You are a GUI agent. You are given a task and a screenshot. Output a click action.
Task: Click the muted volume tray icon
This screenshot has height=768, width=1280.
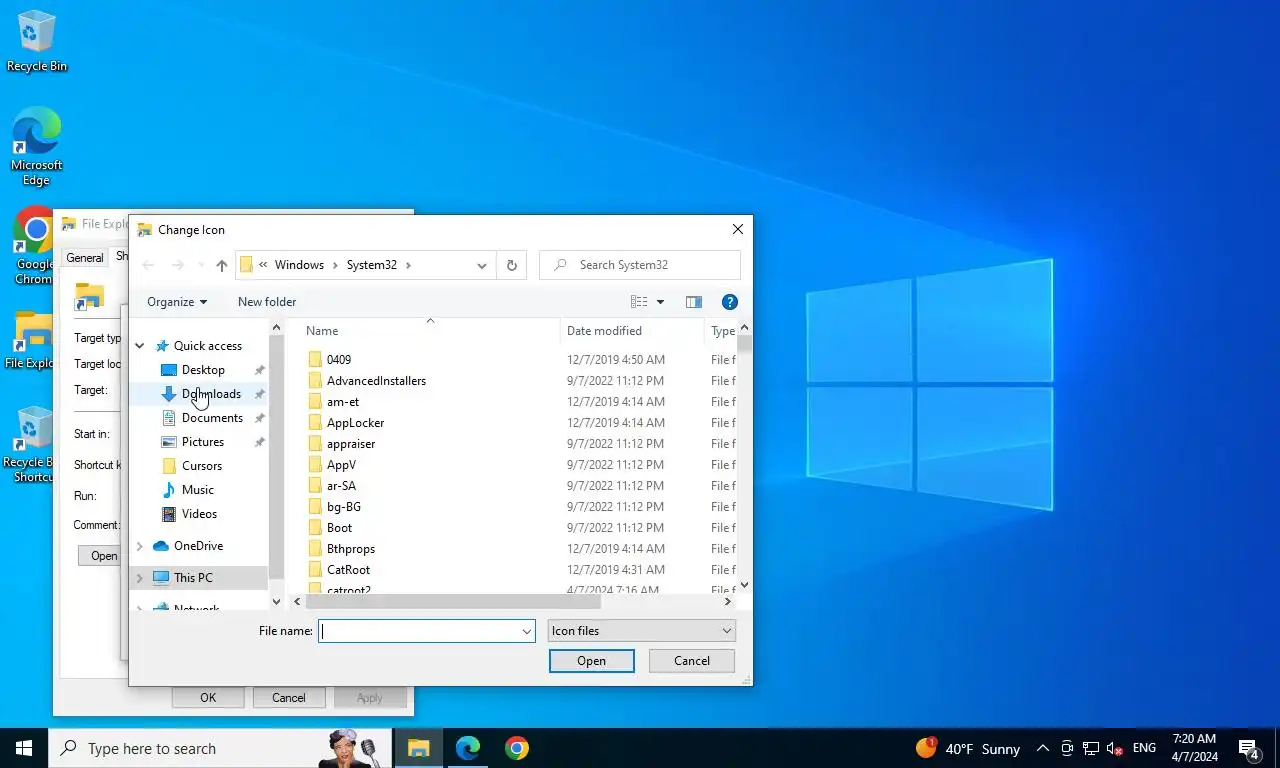[1115, 748]
